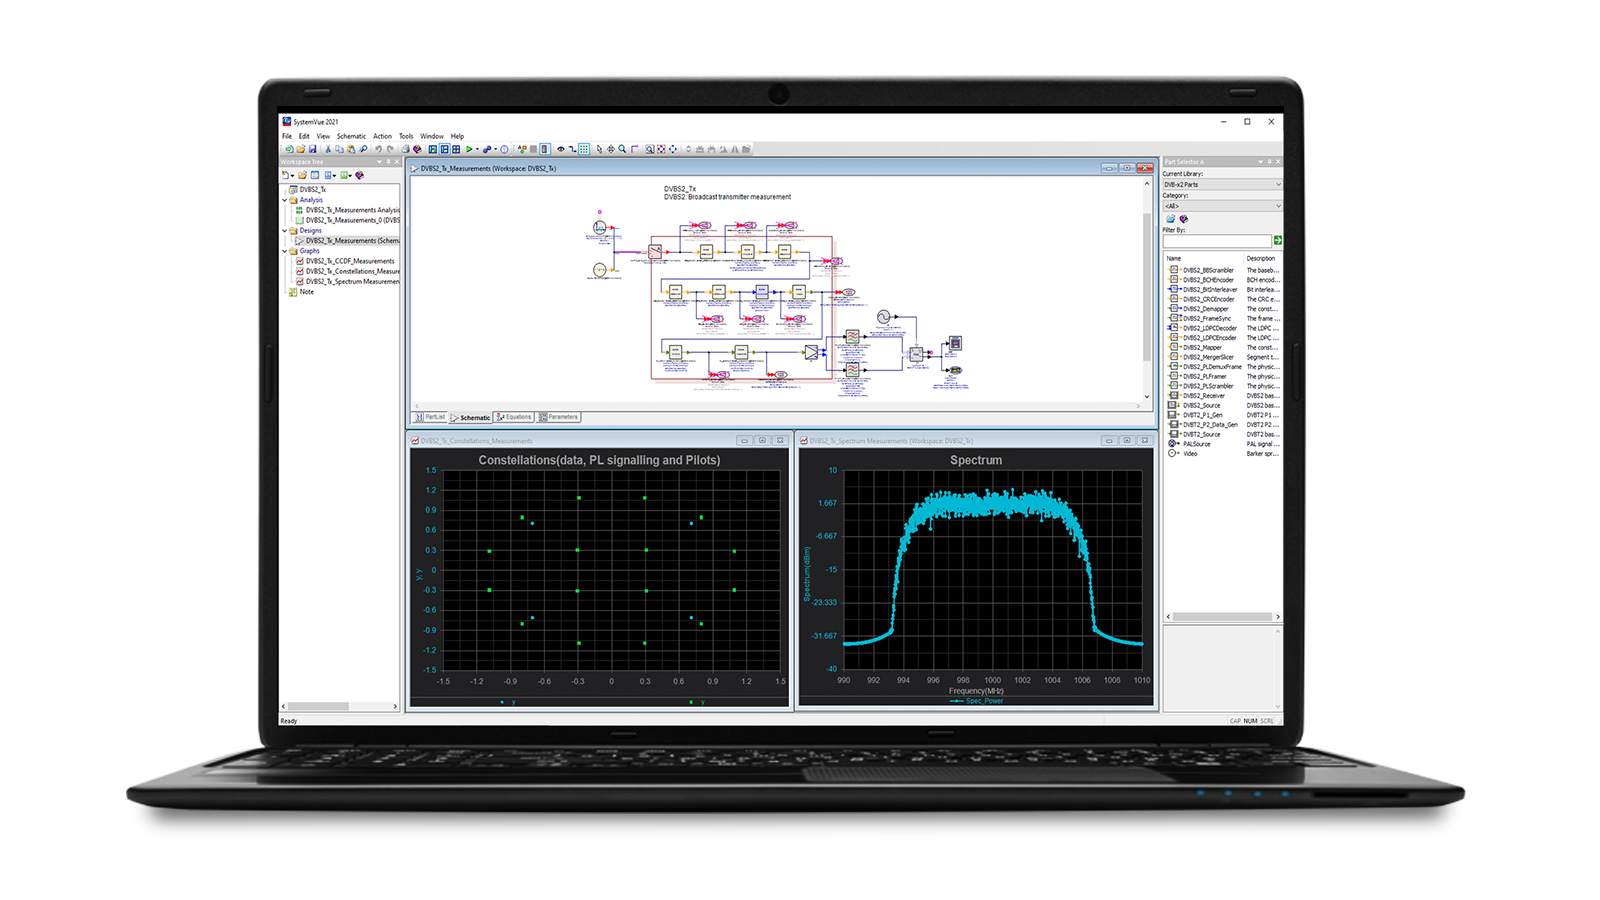Viewport: 1600px width, 900px height.
Task: Open the run button dropdown arrow
Action: (x=477, y=149)
